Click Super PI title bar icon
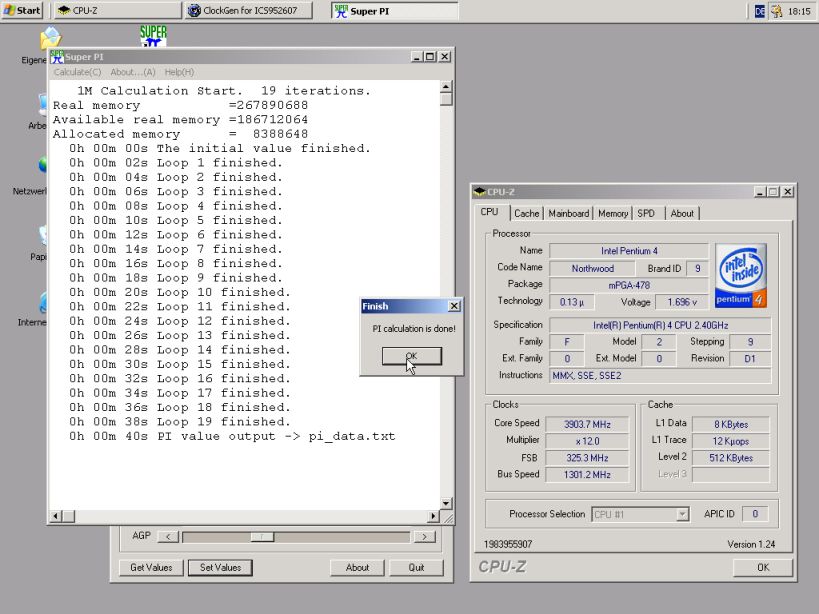This screenshot has width=819, height=614. pyautogui.click(x=57, y=56)
